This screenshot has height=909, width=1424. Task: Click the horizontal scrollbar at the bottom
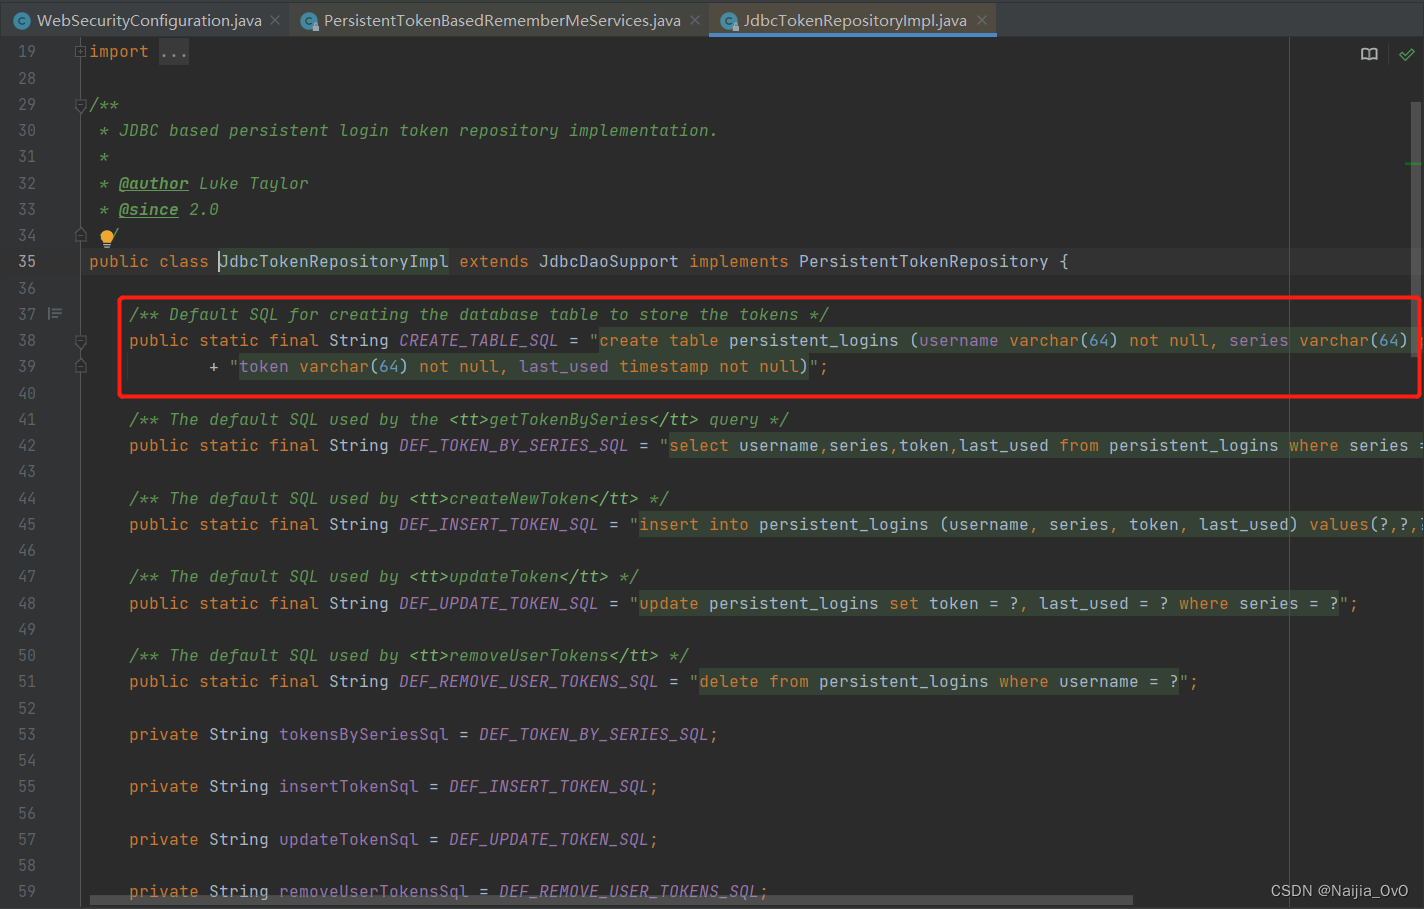click(x=611, y=899)
